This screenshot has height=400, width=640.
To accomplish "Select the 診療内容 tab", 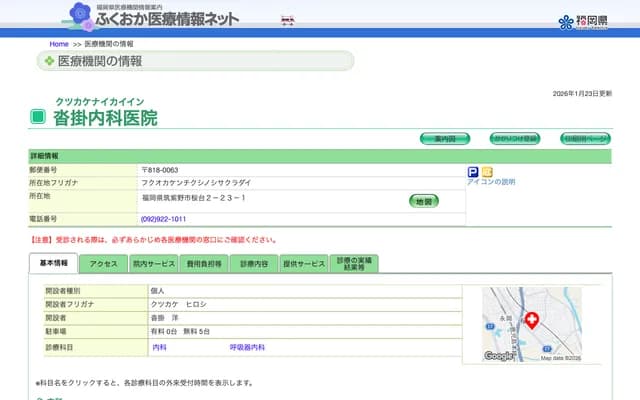I will coord(254,264).
